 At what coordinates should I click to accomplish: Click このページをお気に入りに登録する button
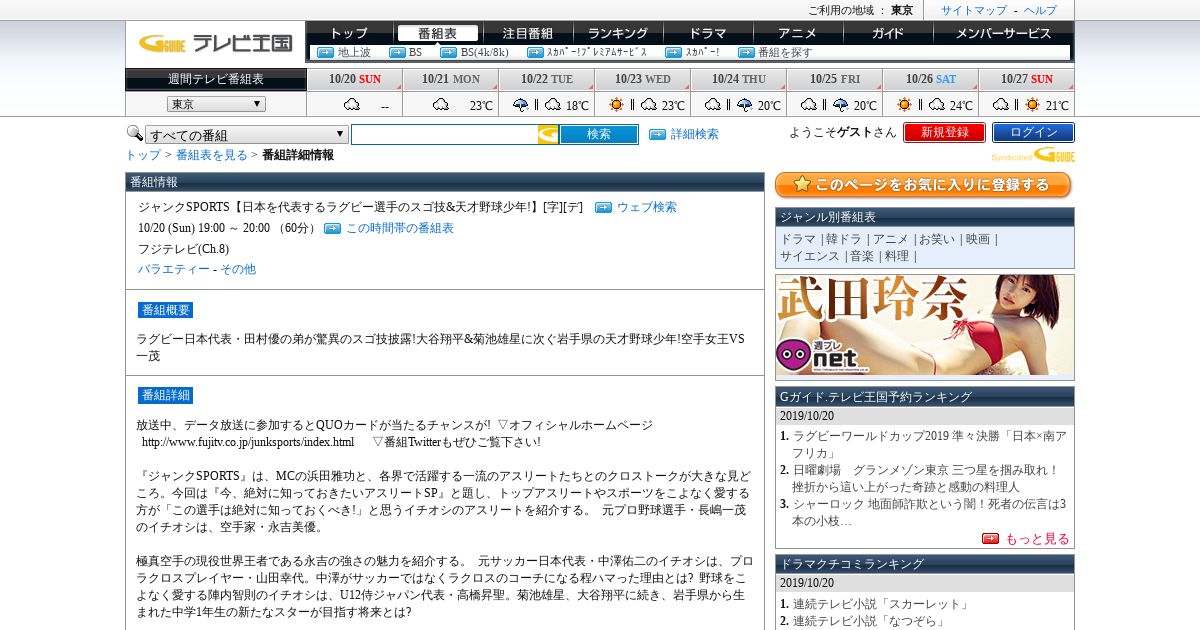click(x=923, y=185)
